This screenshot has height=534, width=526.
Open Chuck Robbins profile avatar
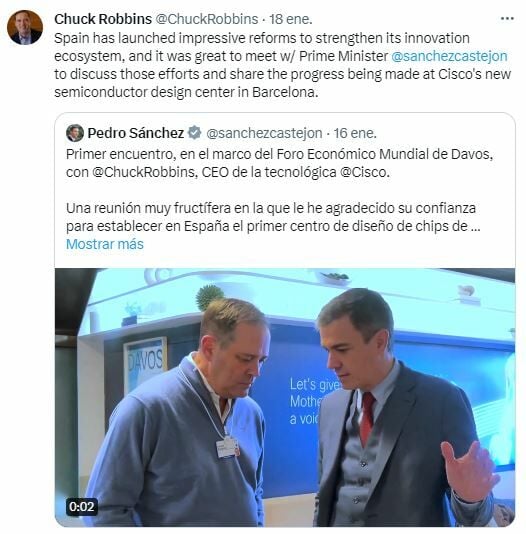pyautogui.click(x=25, y=27)
